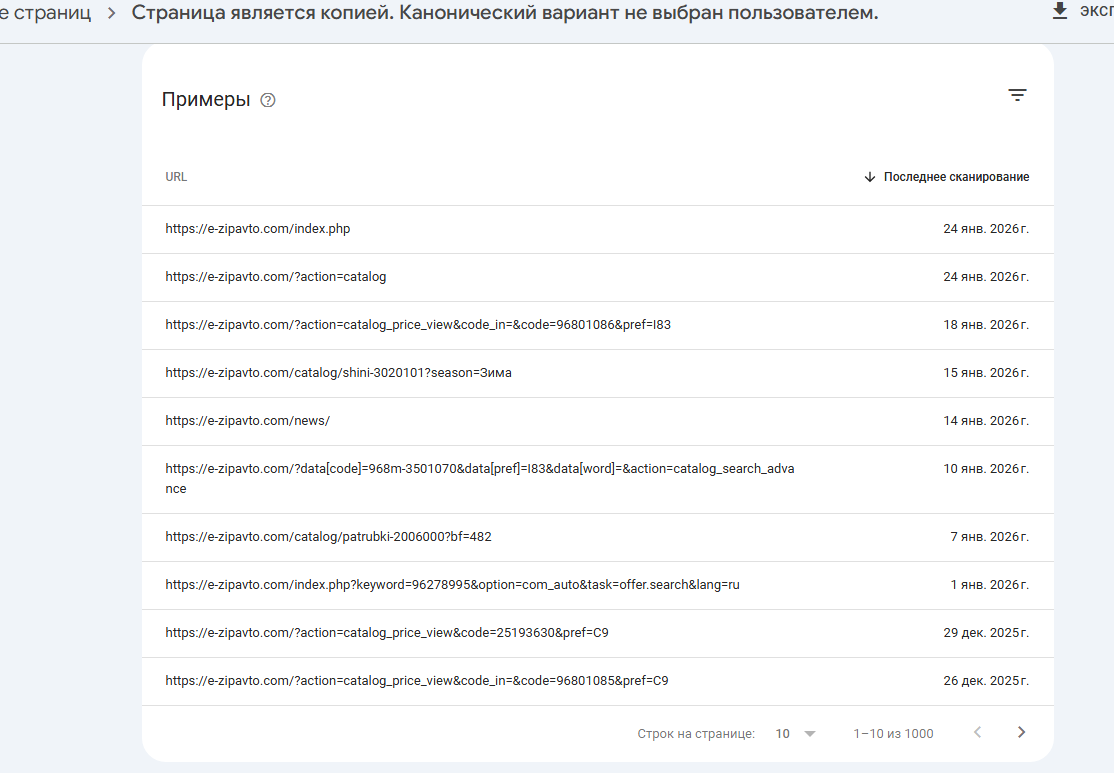Select row patrubki-2006000?bf=482
This screenshot has width=1114, height=773.
(x=597, y=538)
